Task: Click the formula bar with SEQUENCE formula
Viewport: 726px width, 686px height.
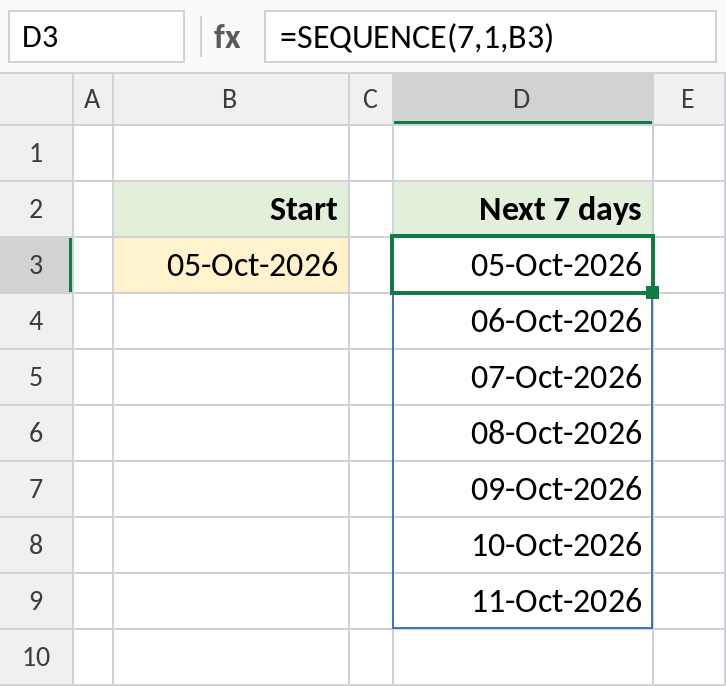Action: [x=490, y=37]
